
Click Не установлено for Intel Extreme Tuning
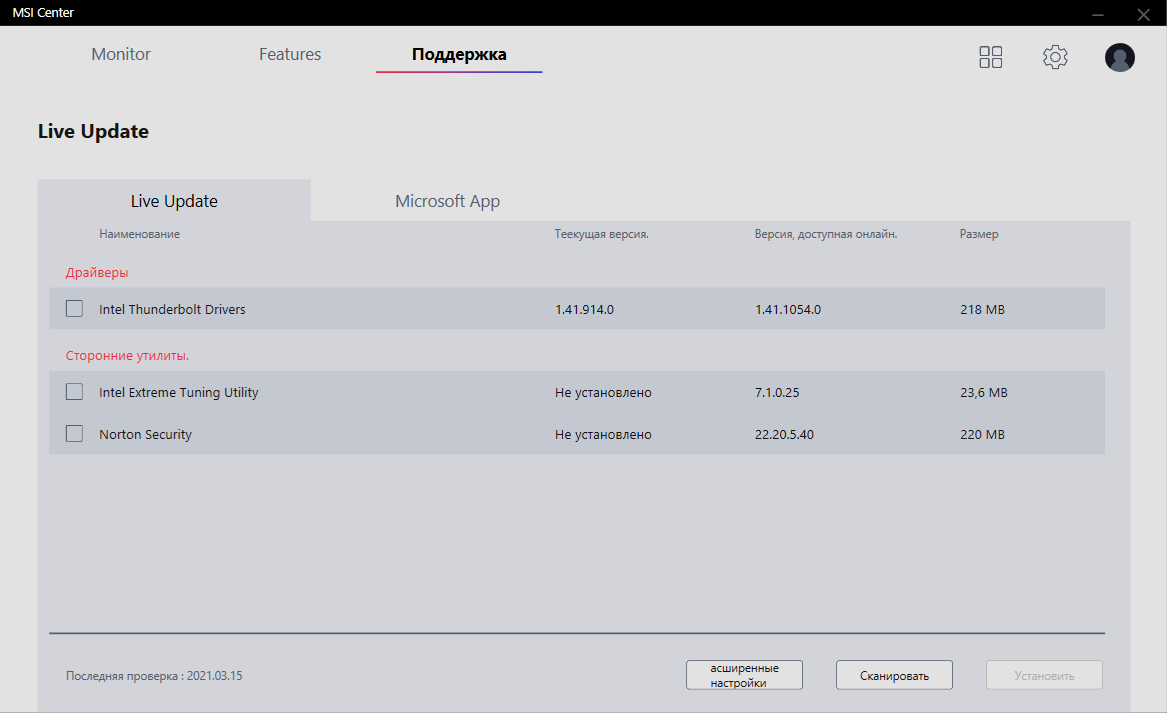pos(603,392)
